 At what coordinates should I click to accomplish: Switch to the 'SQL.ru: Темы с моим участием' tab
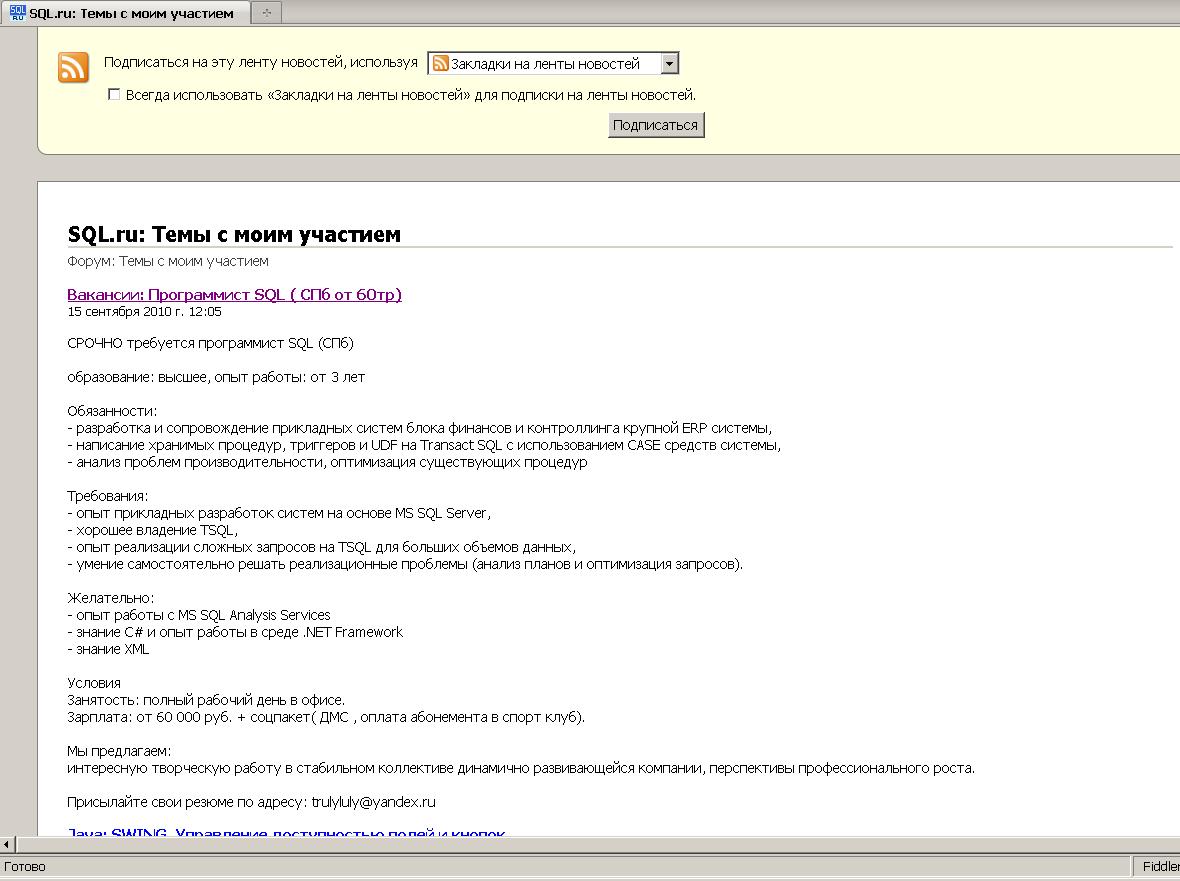click(x=130, y=13)
